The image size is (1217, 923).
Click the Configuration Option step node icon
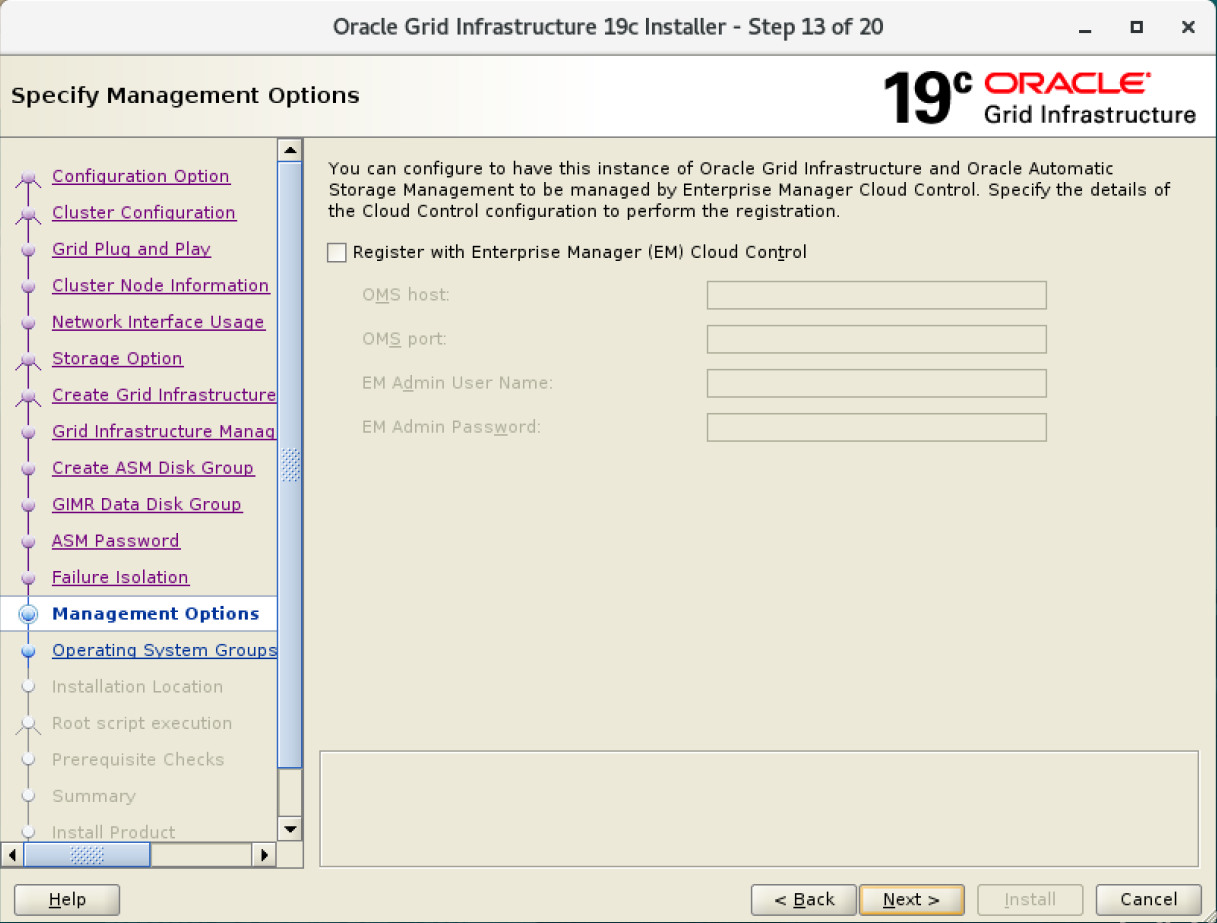click(x=30, y=178)
